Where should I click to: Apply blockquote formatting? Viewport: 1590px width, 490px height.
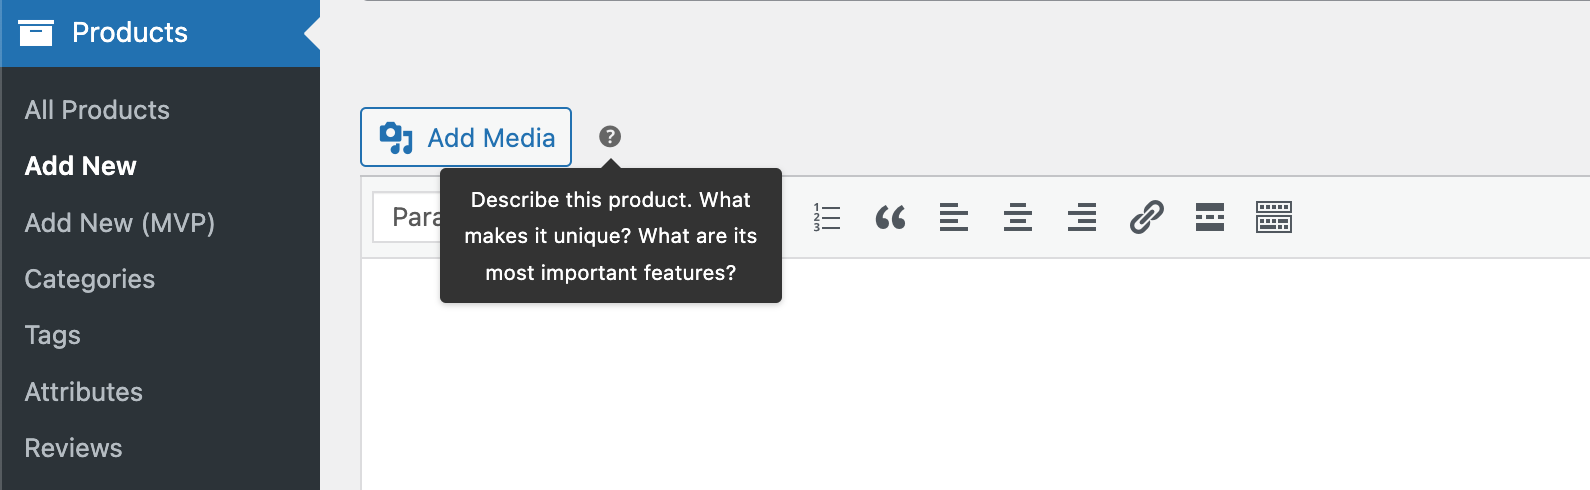point(890,217)
